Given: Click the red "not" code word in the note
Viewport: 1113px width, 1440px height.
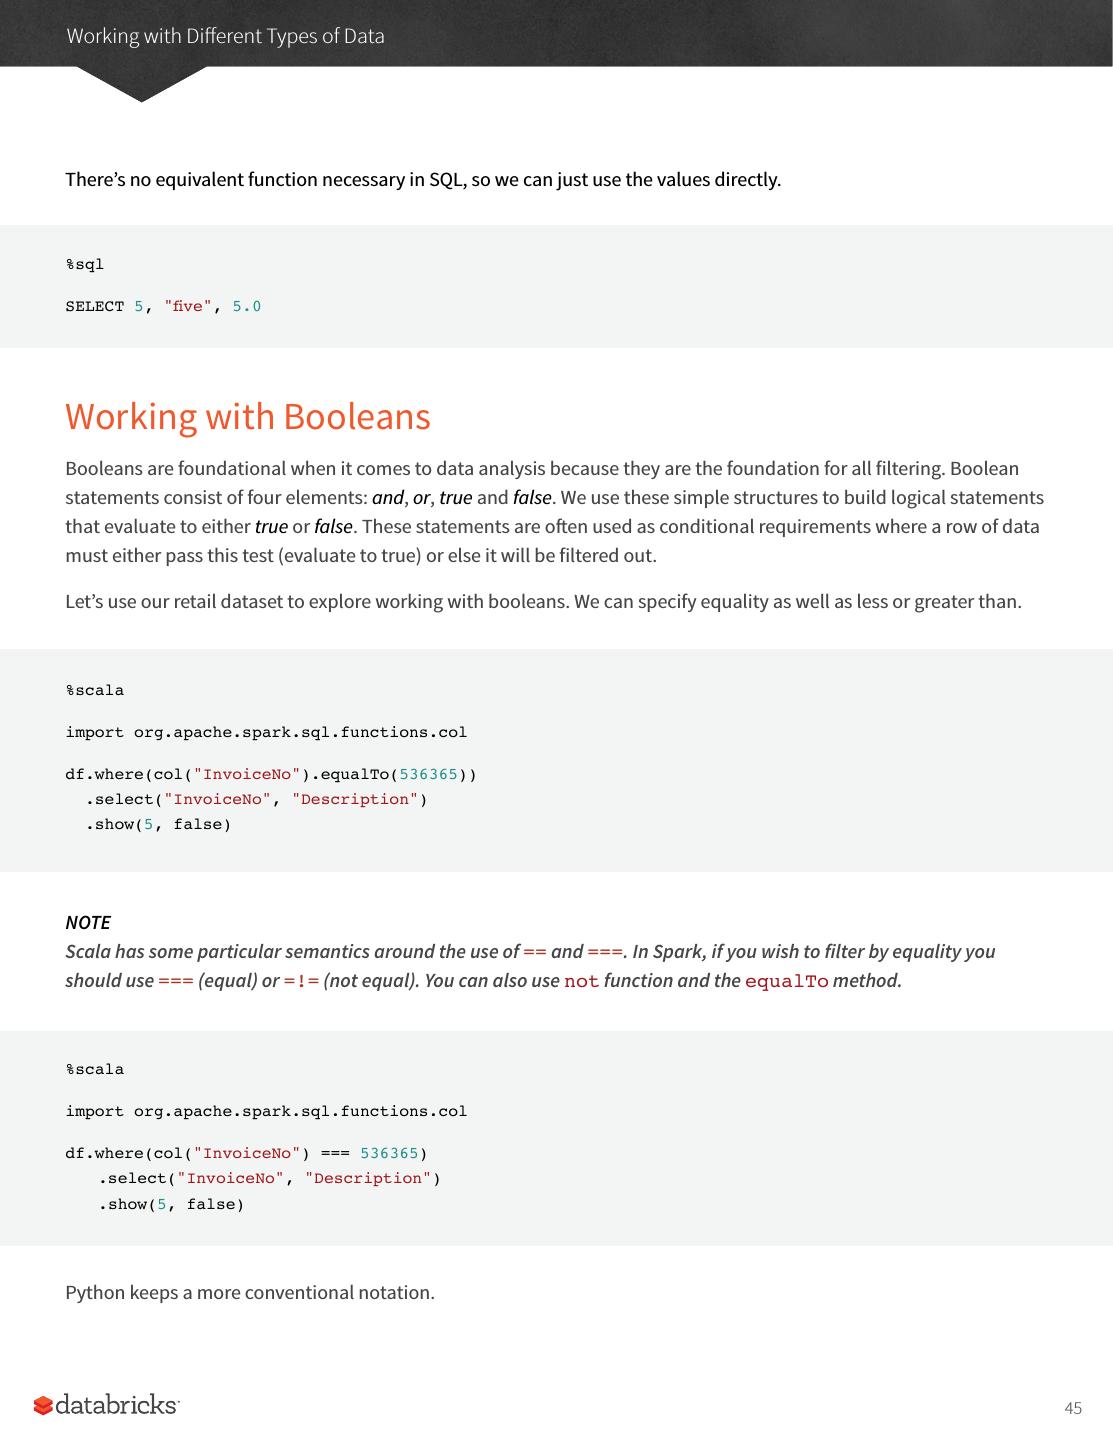Looking at the screenshot, I should tap(582, 981).
